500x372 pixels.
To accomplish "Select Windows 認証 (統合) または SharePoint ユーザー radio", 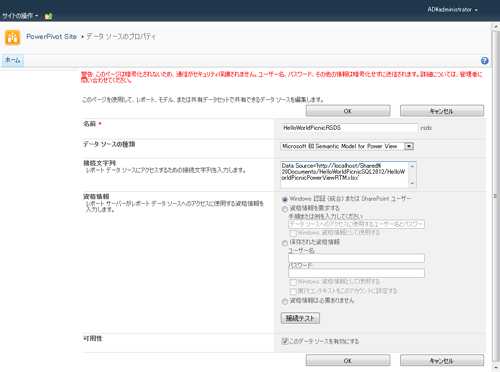I will [285, 199].
